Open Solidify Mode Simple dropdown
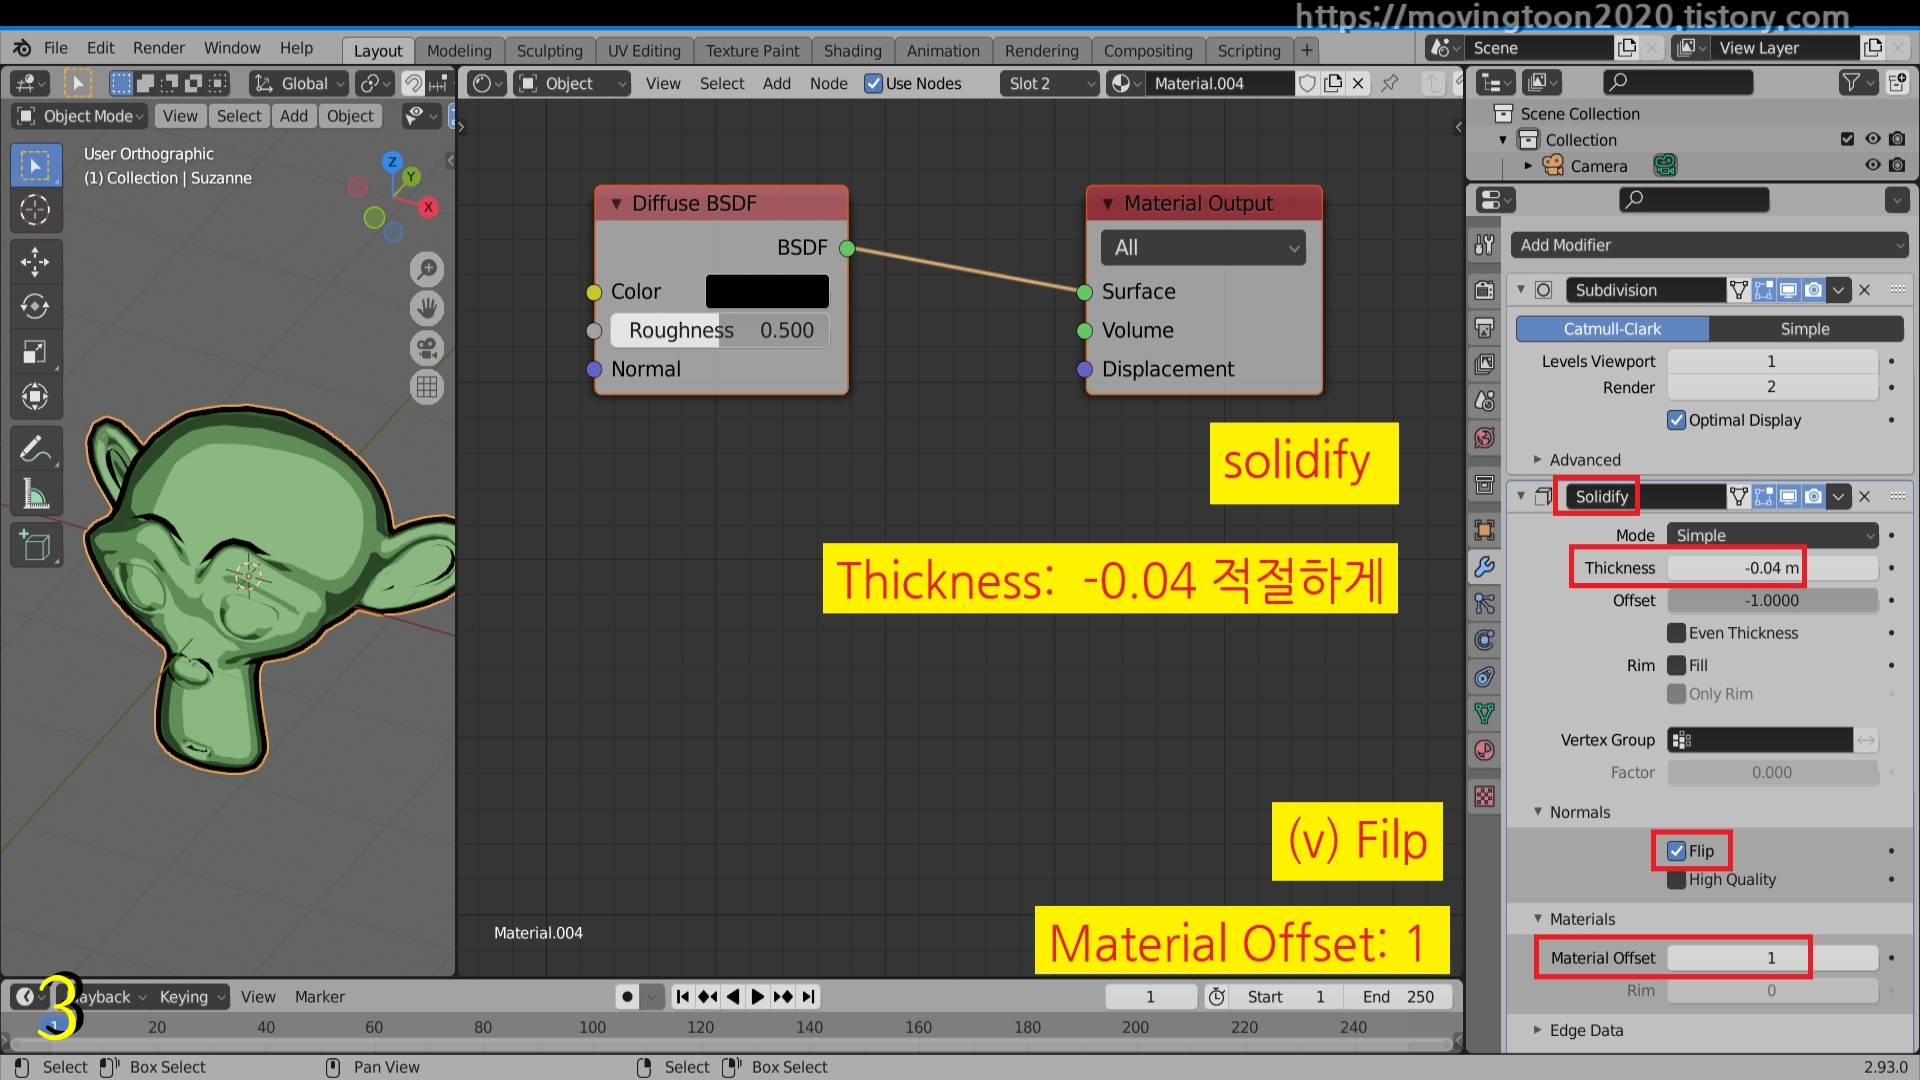This screenshot has height=1080, width=1920. (1772, 535)
